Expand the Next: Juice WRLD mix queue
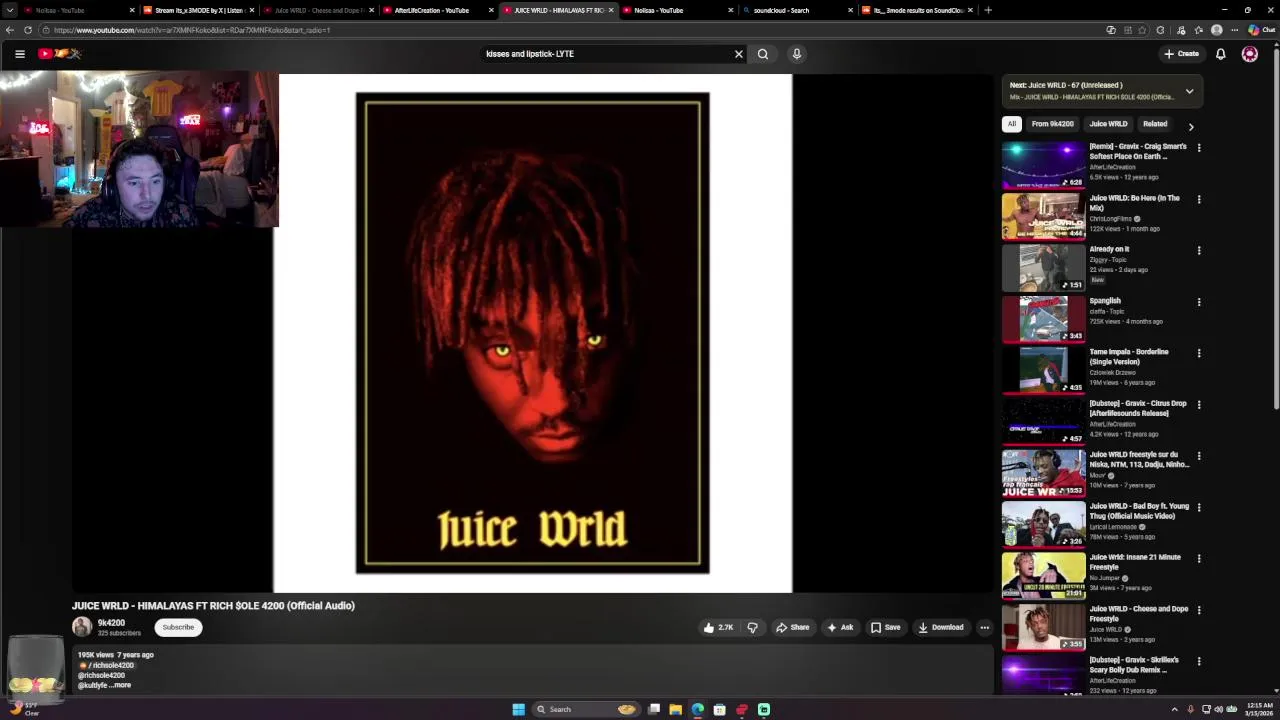Viewport: 1280px width, 720px height. tap(1189, 91)
